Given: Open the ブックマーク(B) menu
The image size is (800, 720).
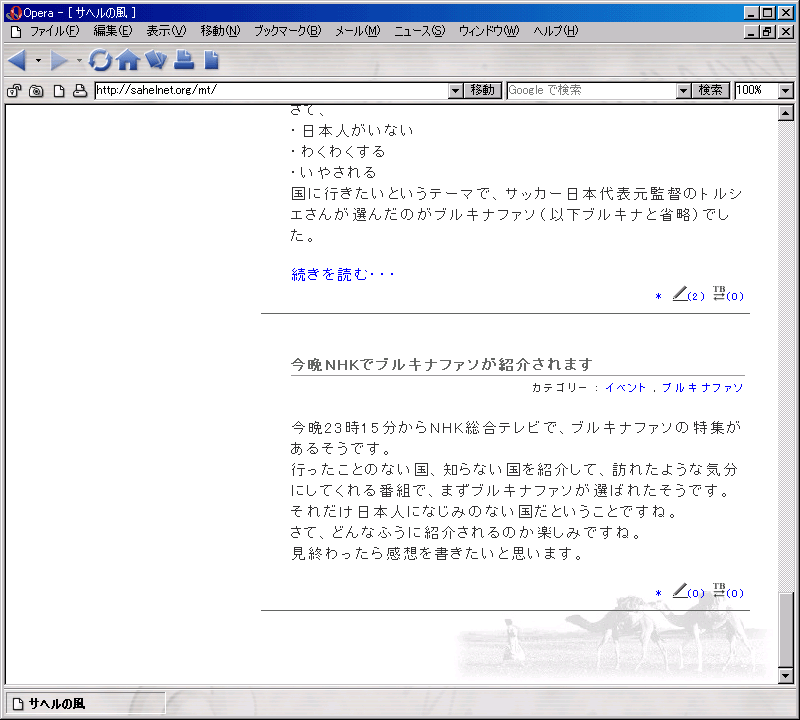Looking at the screenshot, I should pos(288,32).
